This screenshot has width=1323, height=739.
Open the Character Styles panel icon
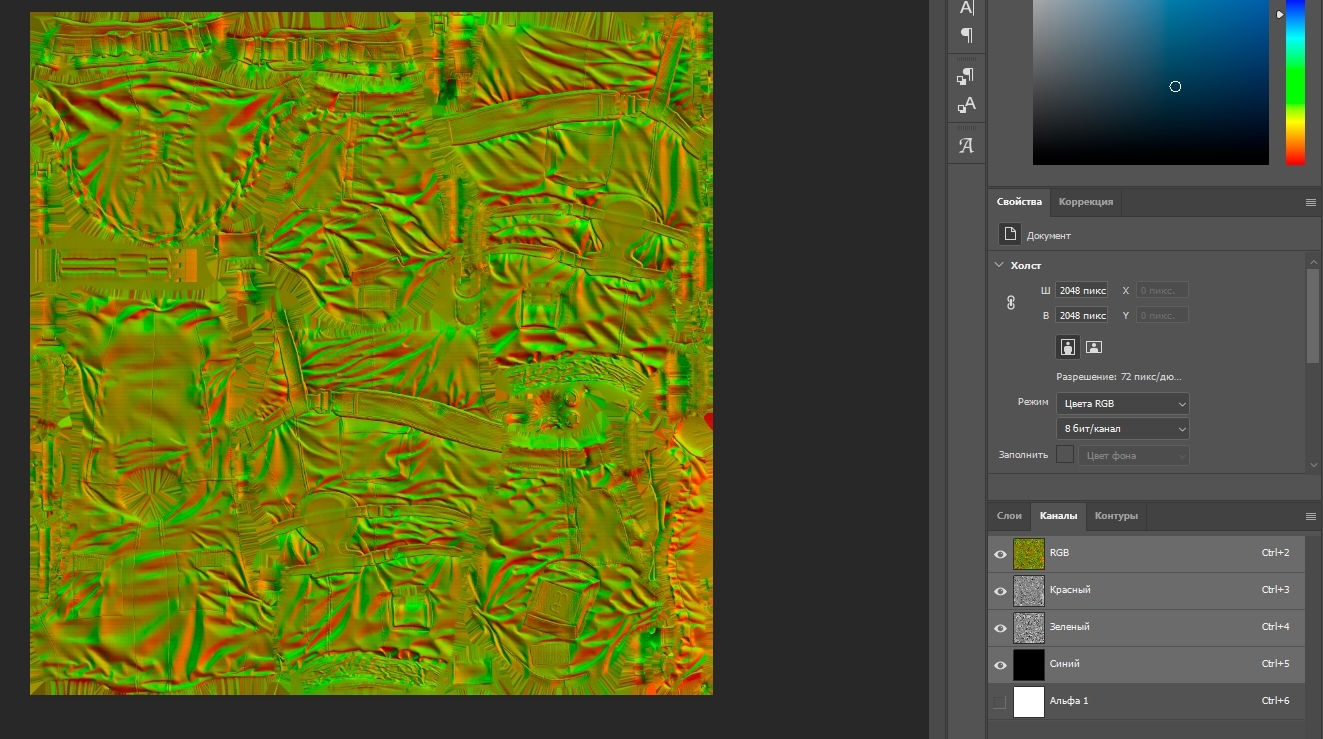(x=966, y=105)
